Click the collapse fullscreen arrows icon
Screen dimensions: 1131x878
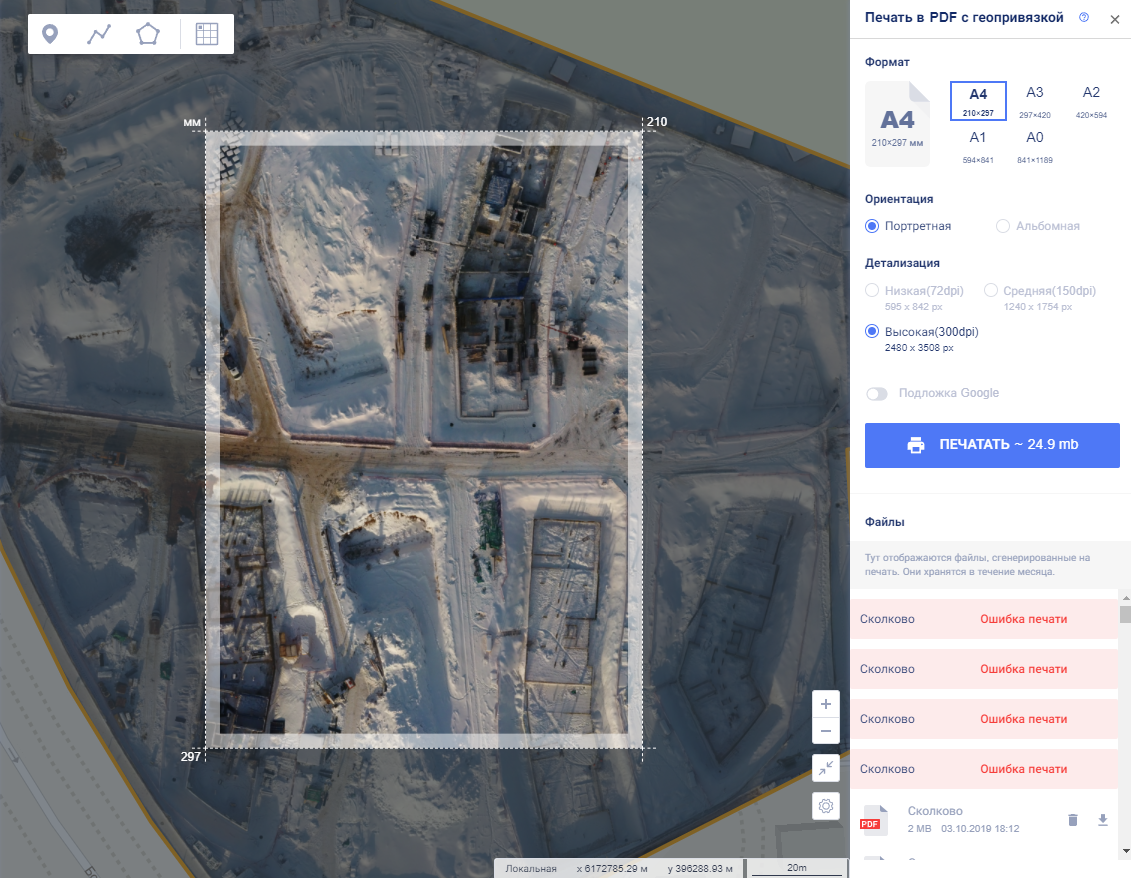coord(826,768)
